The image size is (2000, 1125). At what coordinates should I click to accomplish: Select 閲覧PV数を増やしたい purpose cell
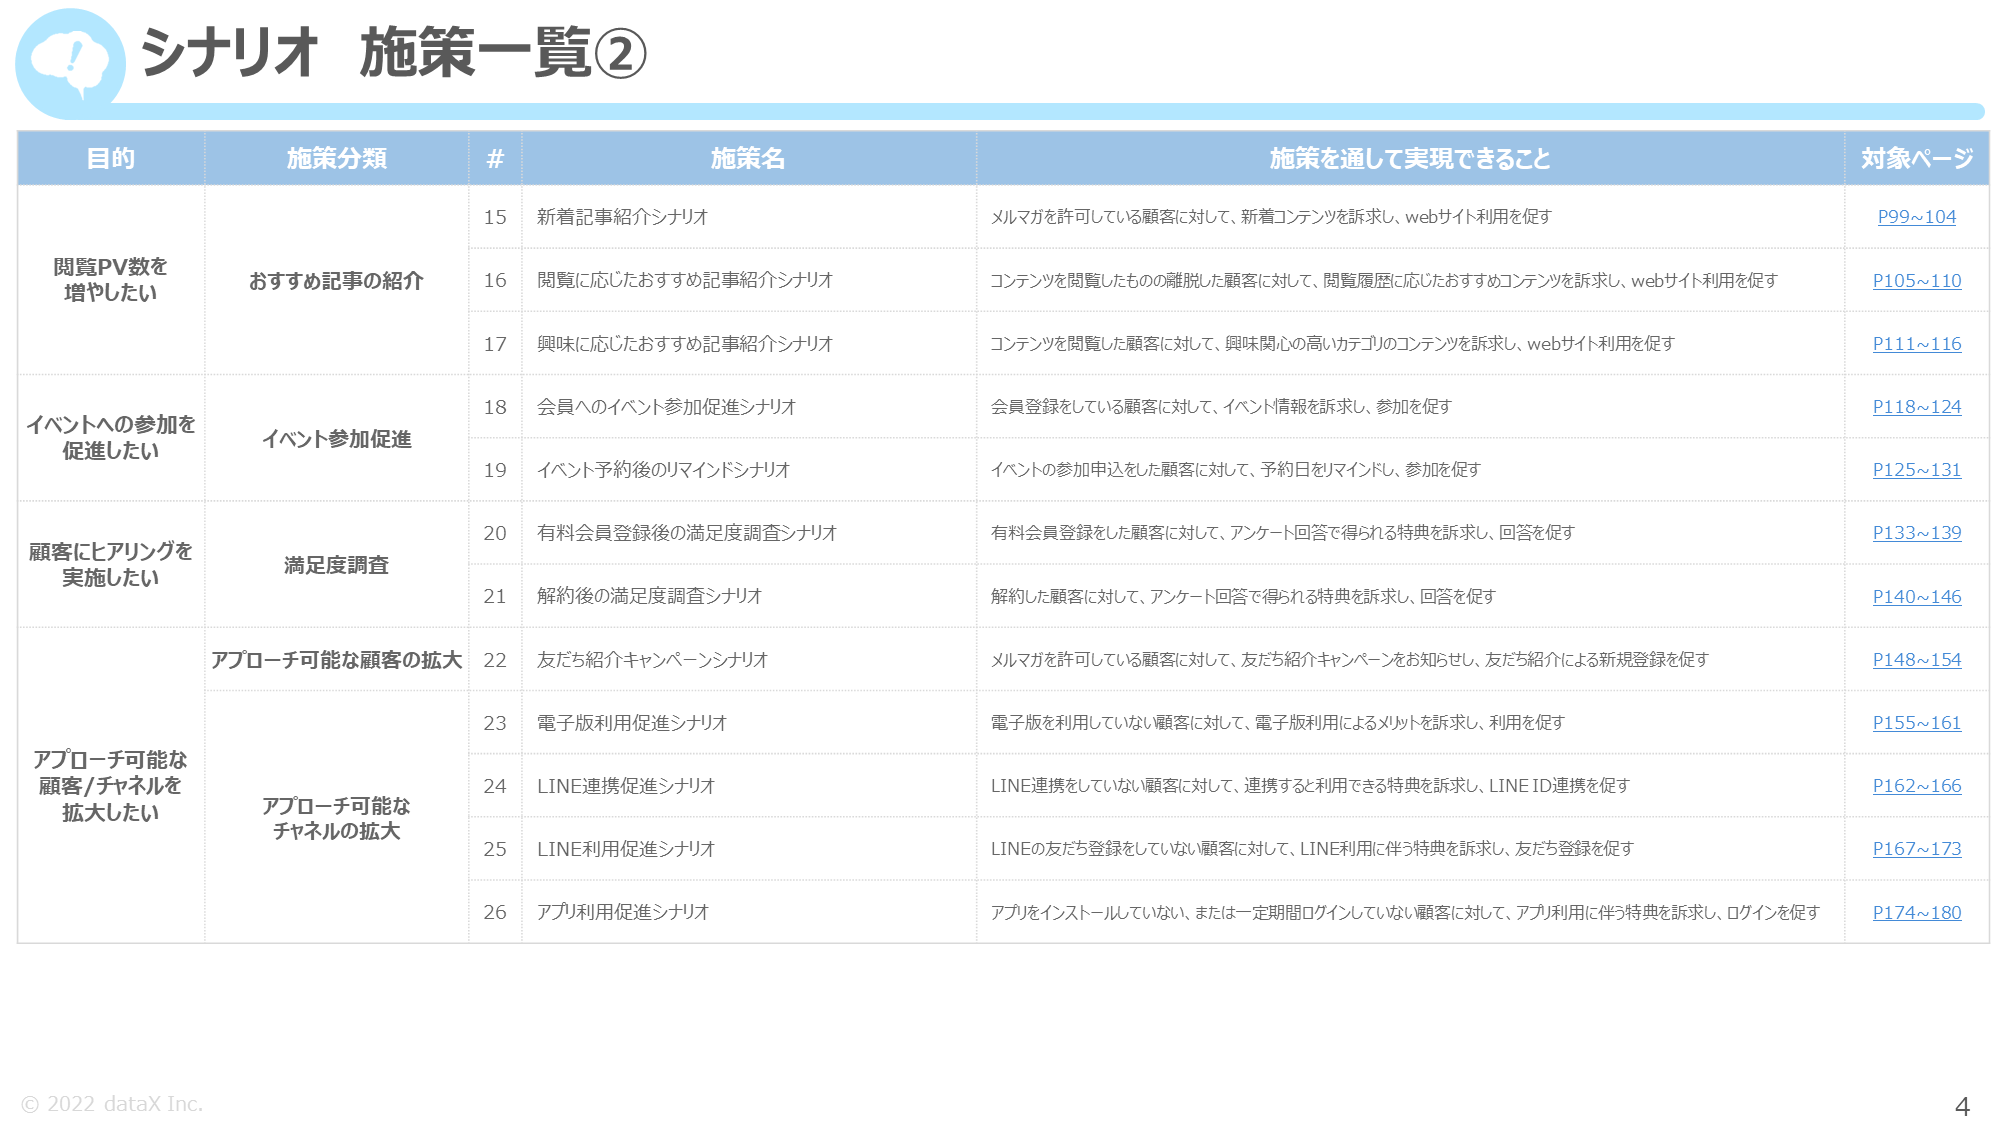pos(111,280)
